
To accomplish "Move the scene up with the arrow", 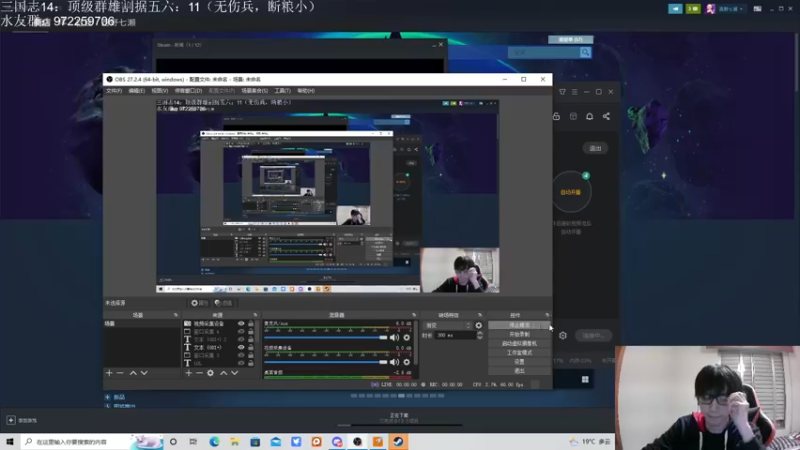I will point(133,373).
